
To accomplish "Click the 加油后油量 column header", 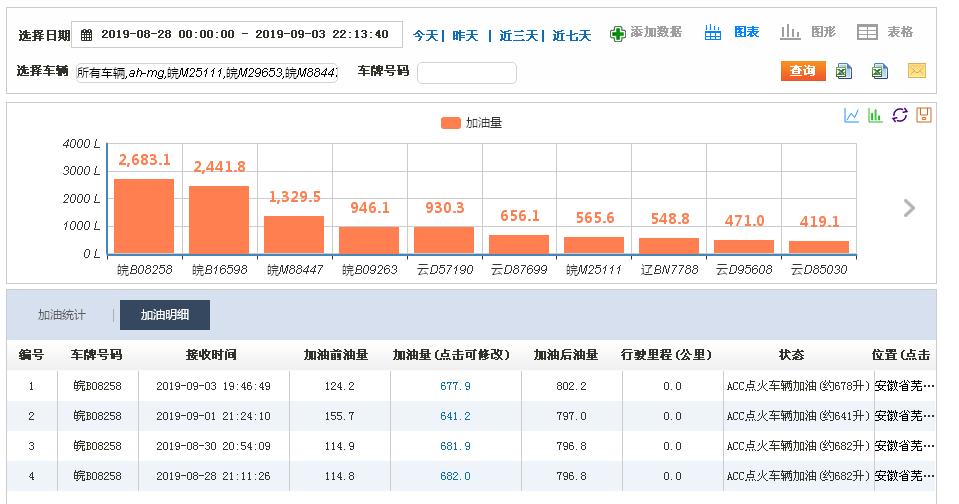I will pyautogui.click(x=566, y=355).
